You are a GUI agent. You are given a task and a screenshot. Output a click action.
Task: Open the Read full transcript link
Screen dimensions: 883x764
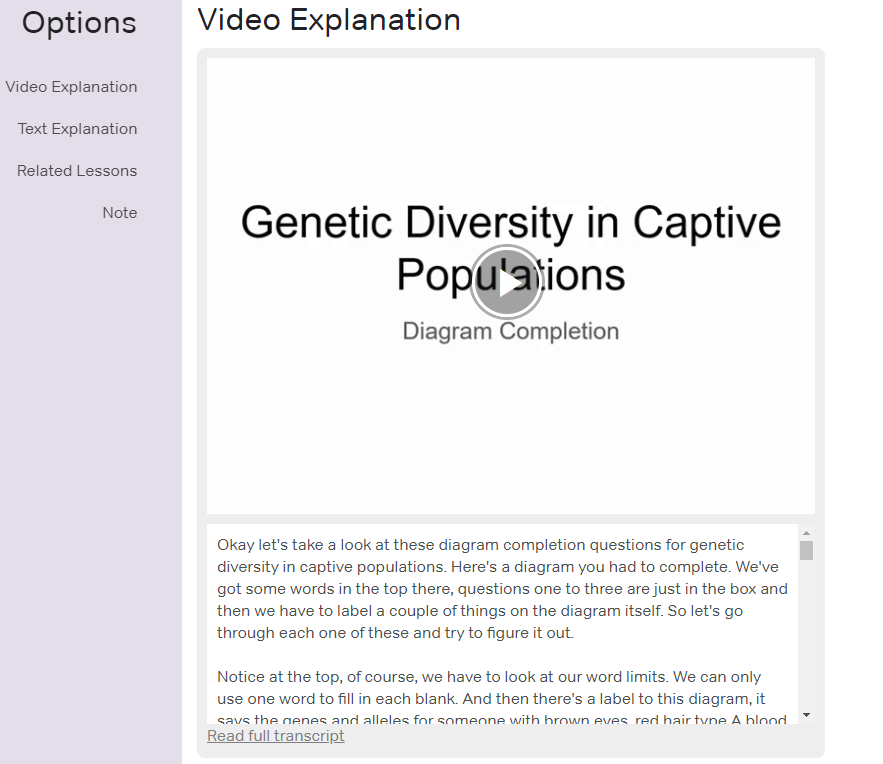click(275, 736)
